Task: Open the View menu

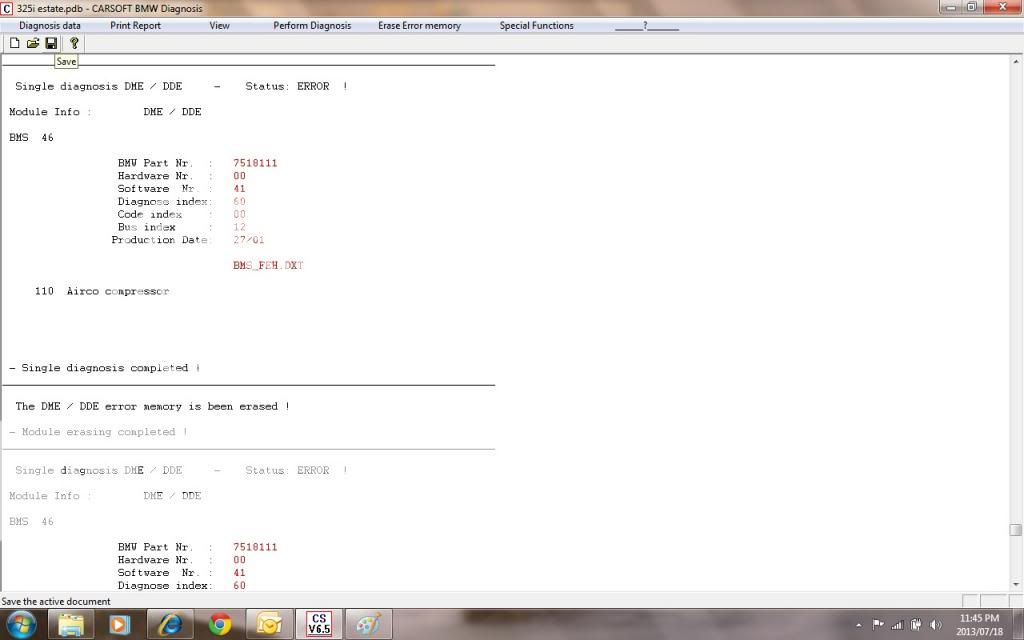Action: [219, 25]
